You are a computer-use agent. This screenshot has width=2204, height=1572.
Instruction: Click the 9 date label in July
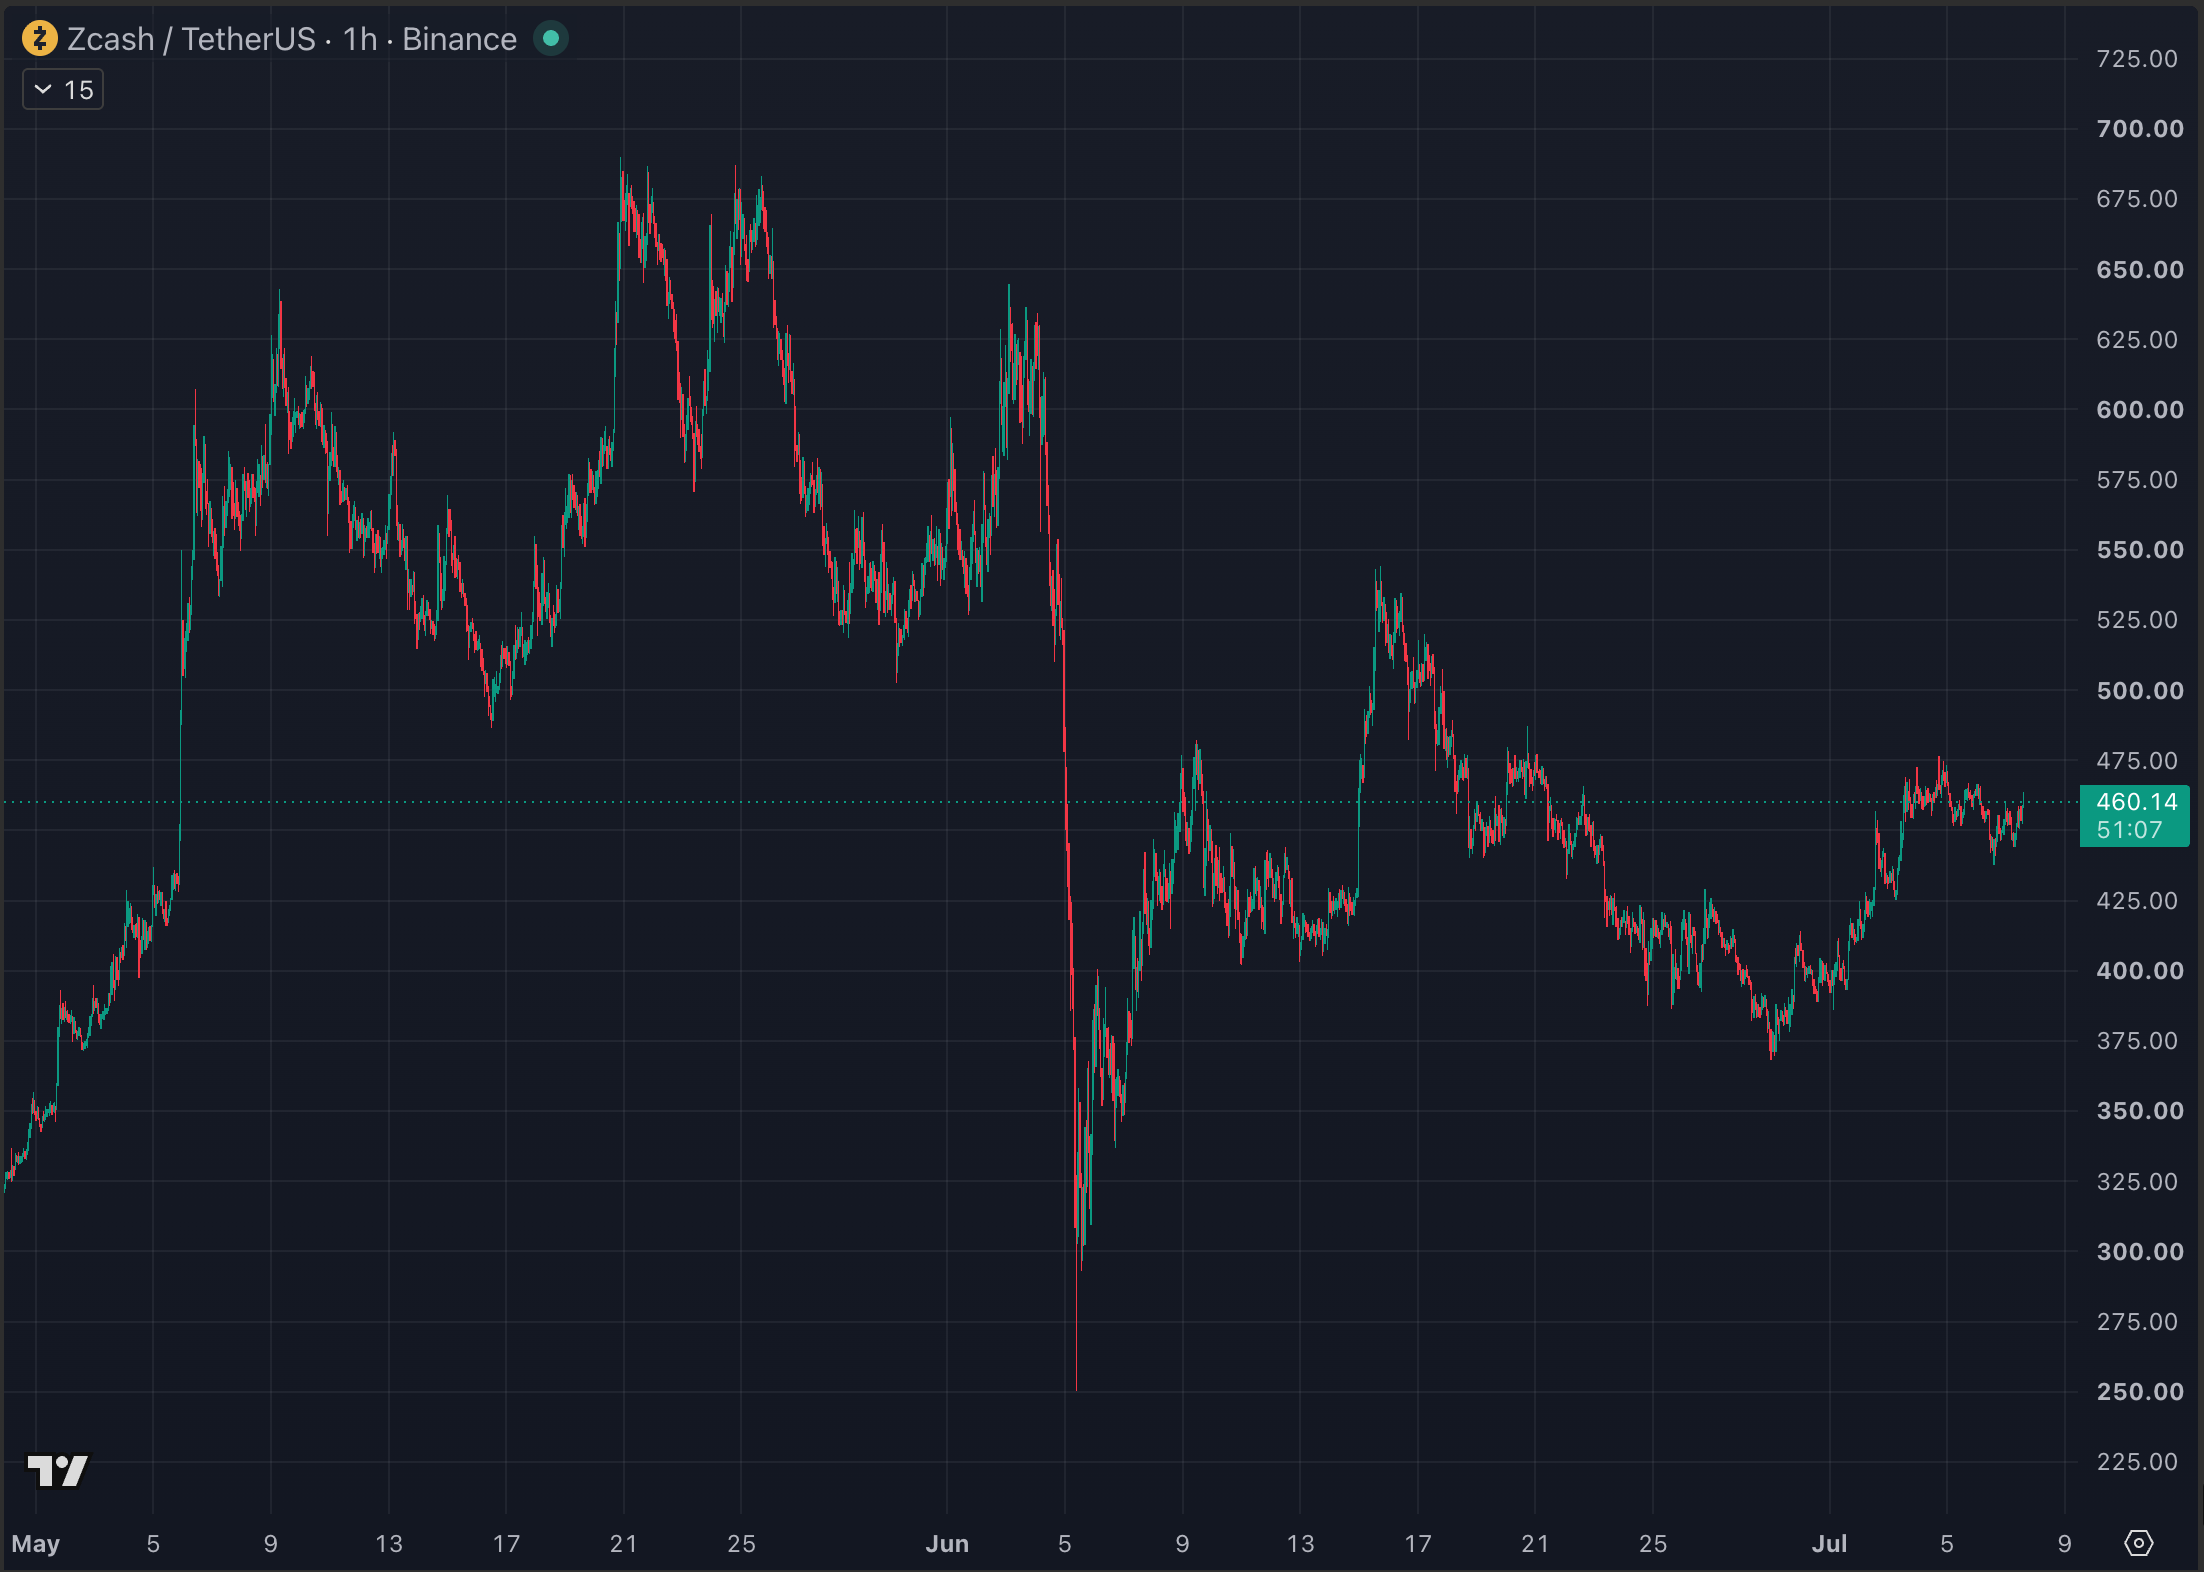click(x=2064, y=1543)
